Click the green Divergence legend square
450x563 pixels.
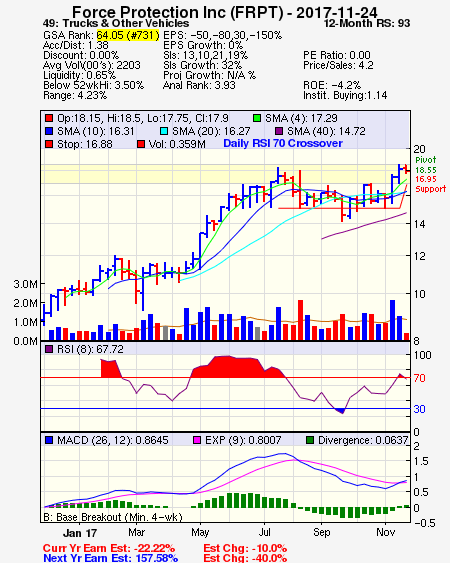tap(310, 440)
